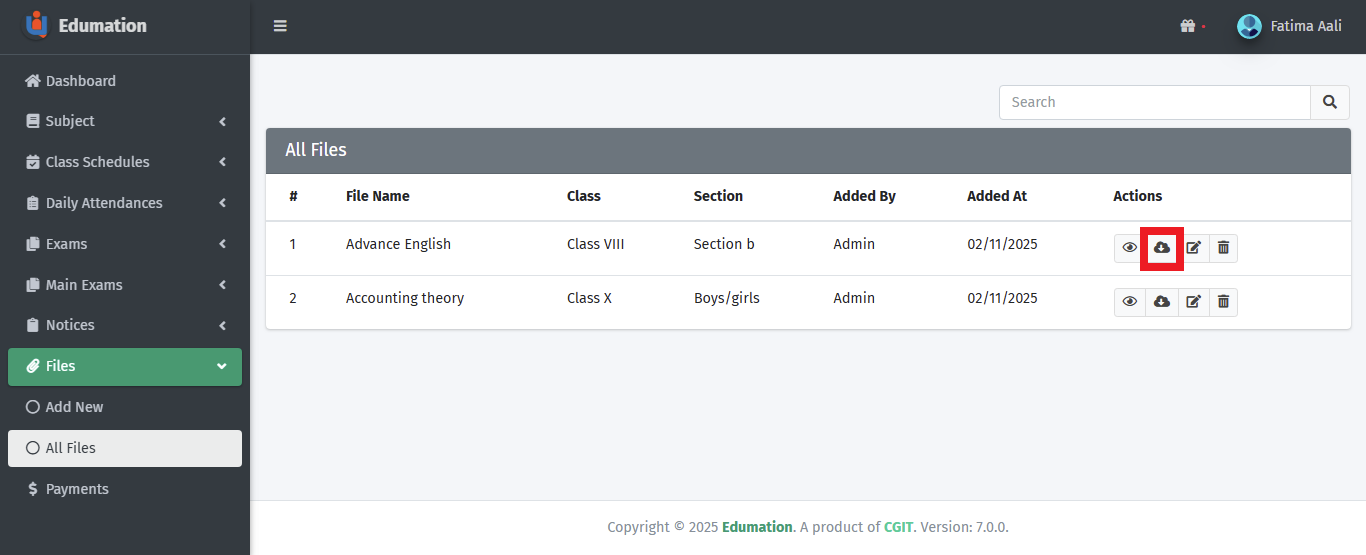
Task: Delete the Accounting theory file
Action: (x=1223, y=302)
